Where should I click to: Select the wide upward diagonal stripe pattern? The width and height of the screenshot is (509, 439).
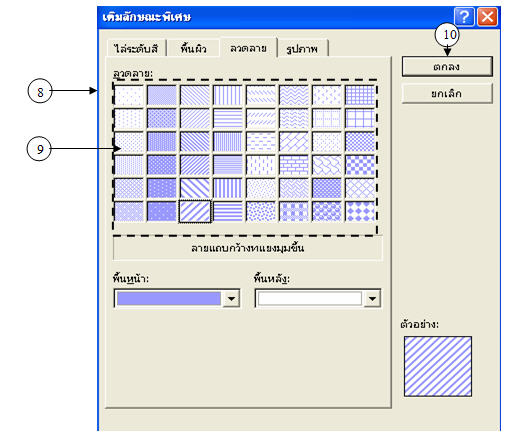pos(195,211)
